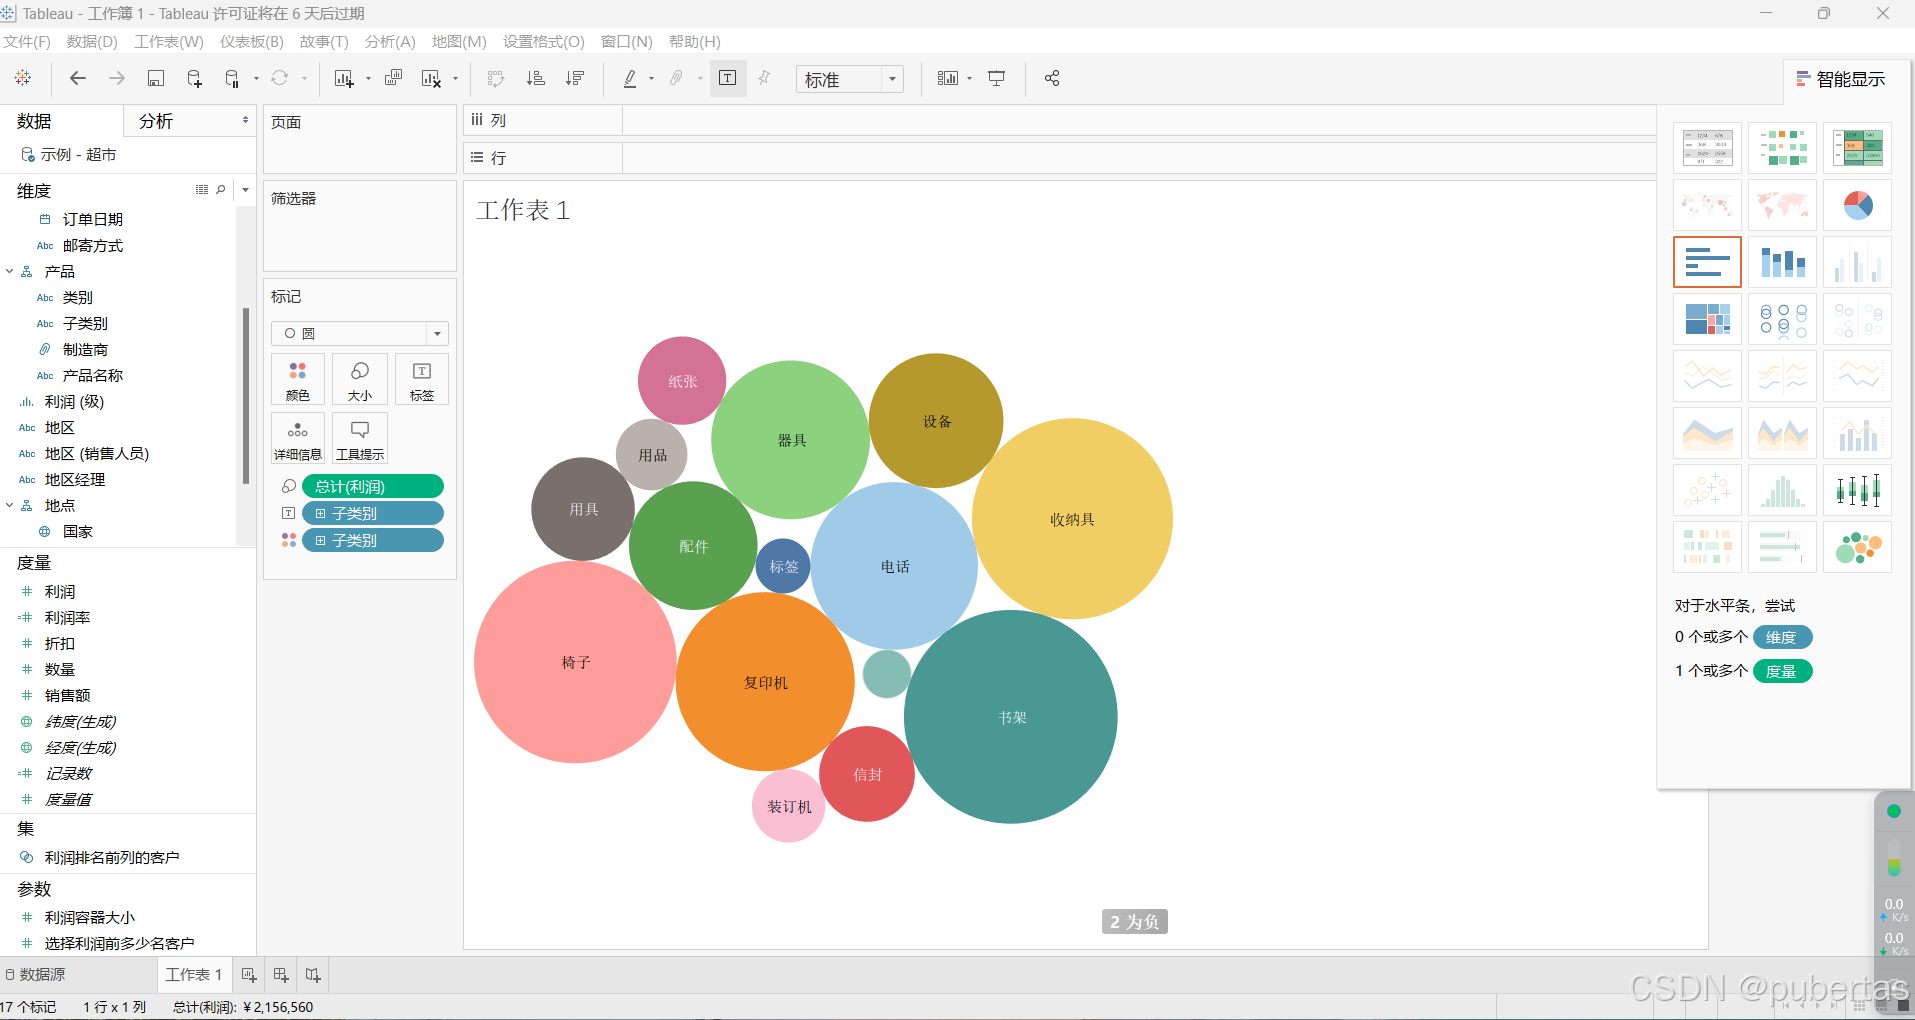Click the highlight pen icon

point(630,78)
